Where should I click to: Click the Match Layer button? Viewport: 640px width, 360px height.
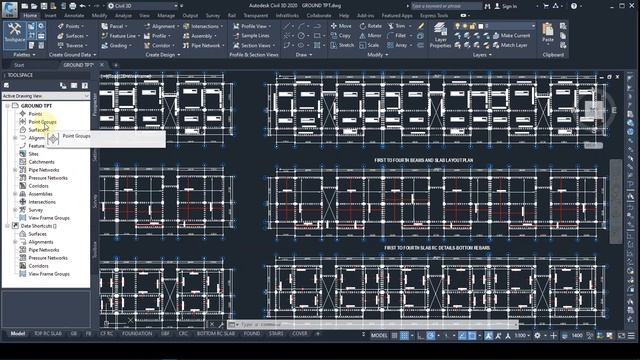click(x=510, y=45)
